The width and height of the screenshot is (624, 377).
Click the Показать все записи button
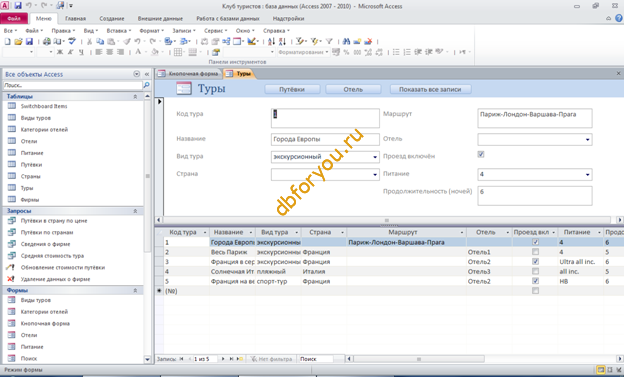(430, 90)
